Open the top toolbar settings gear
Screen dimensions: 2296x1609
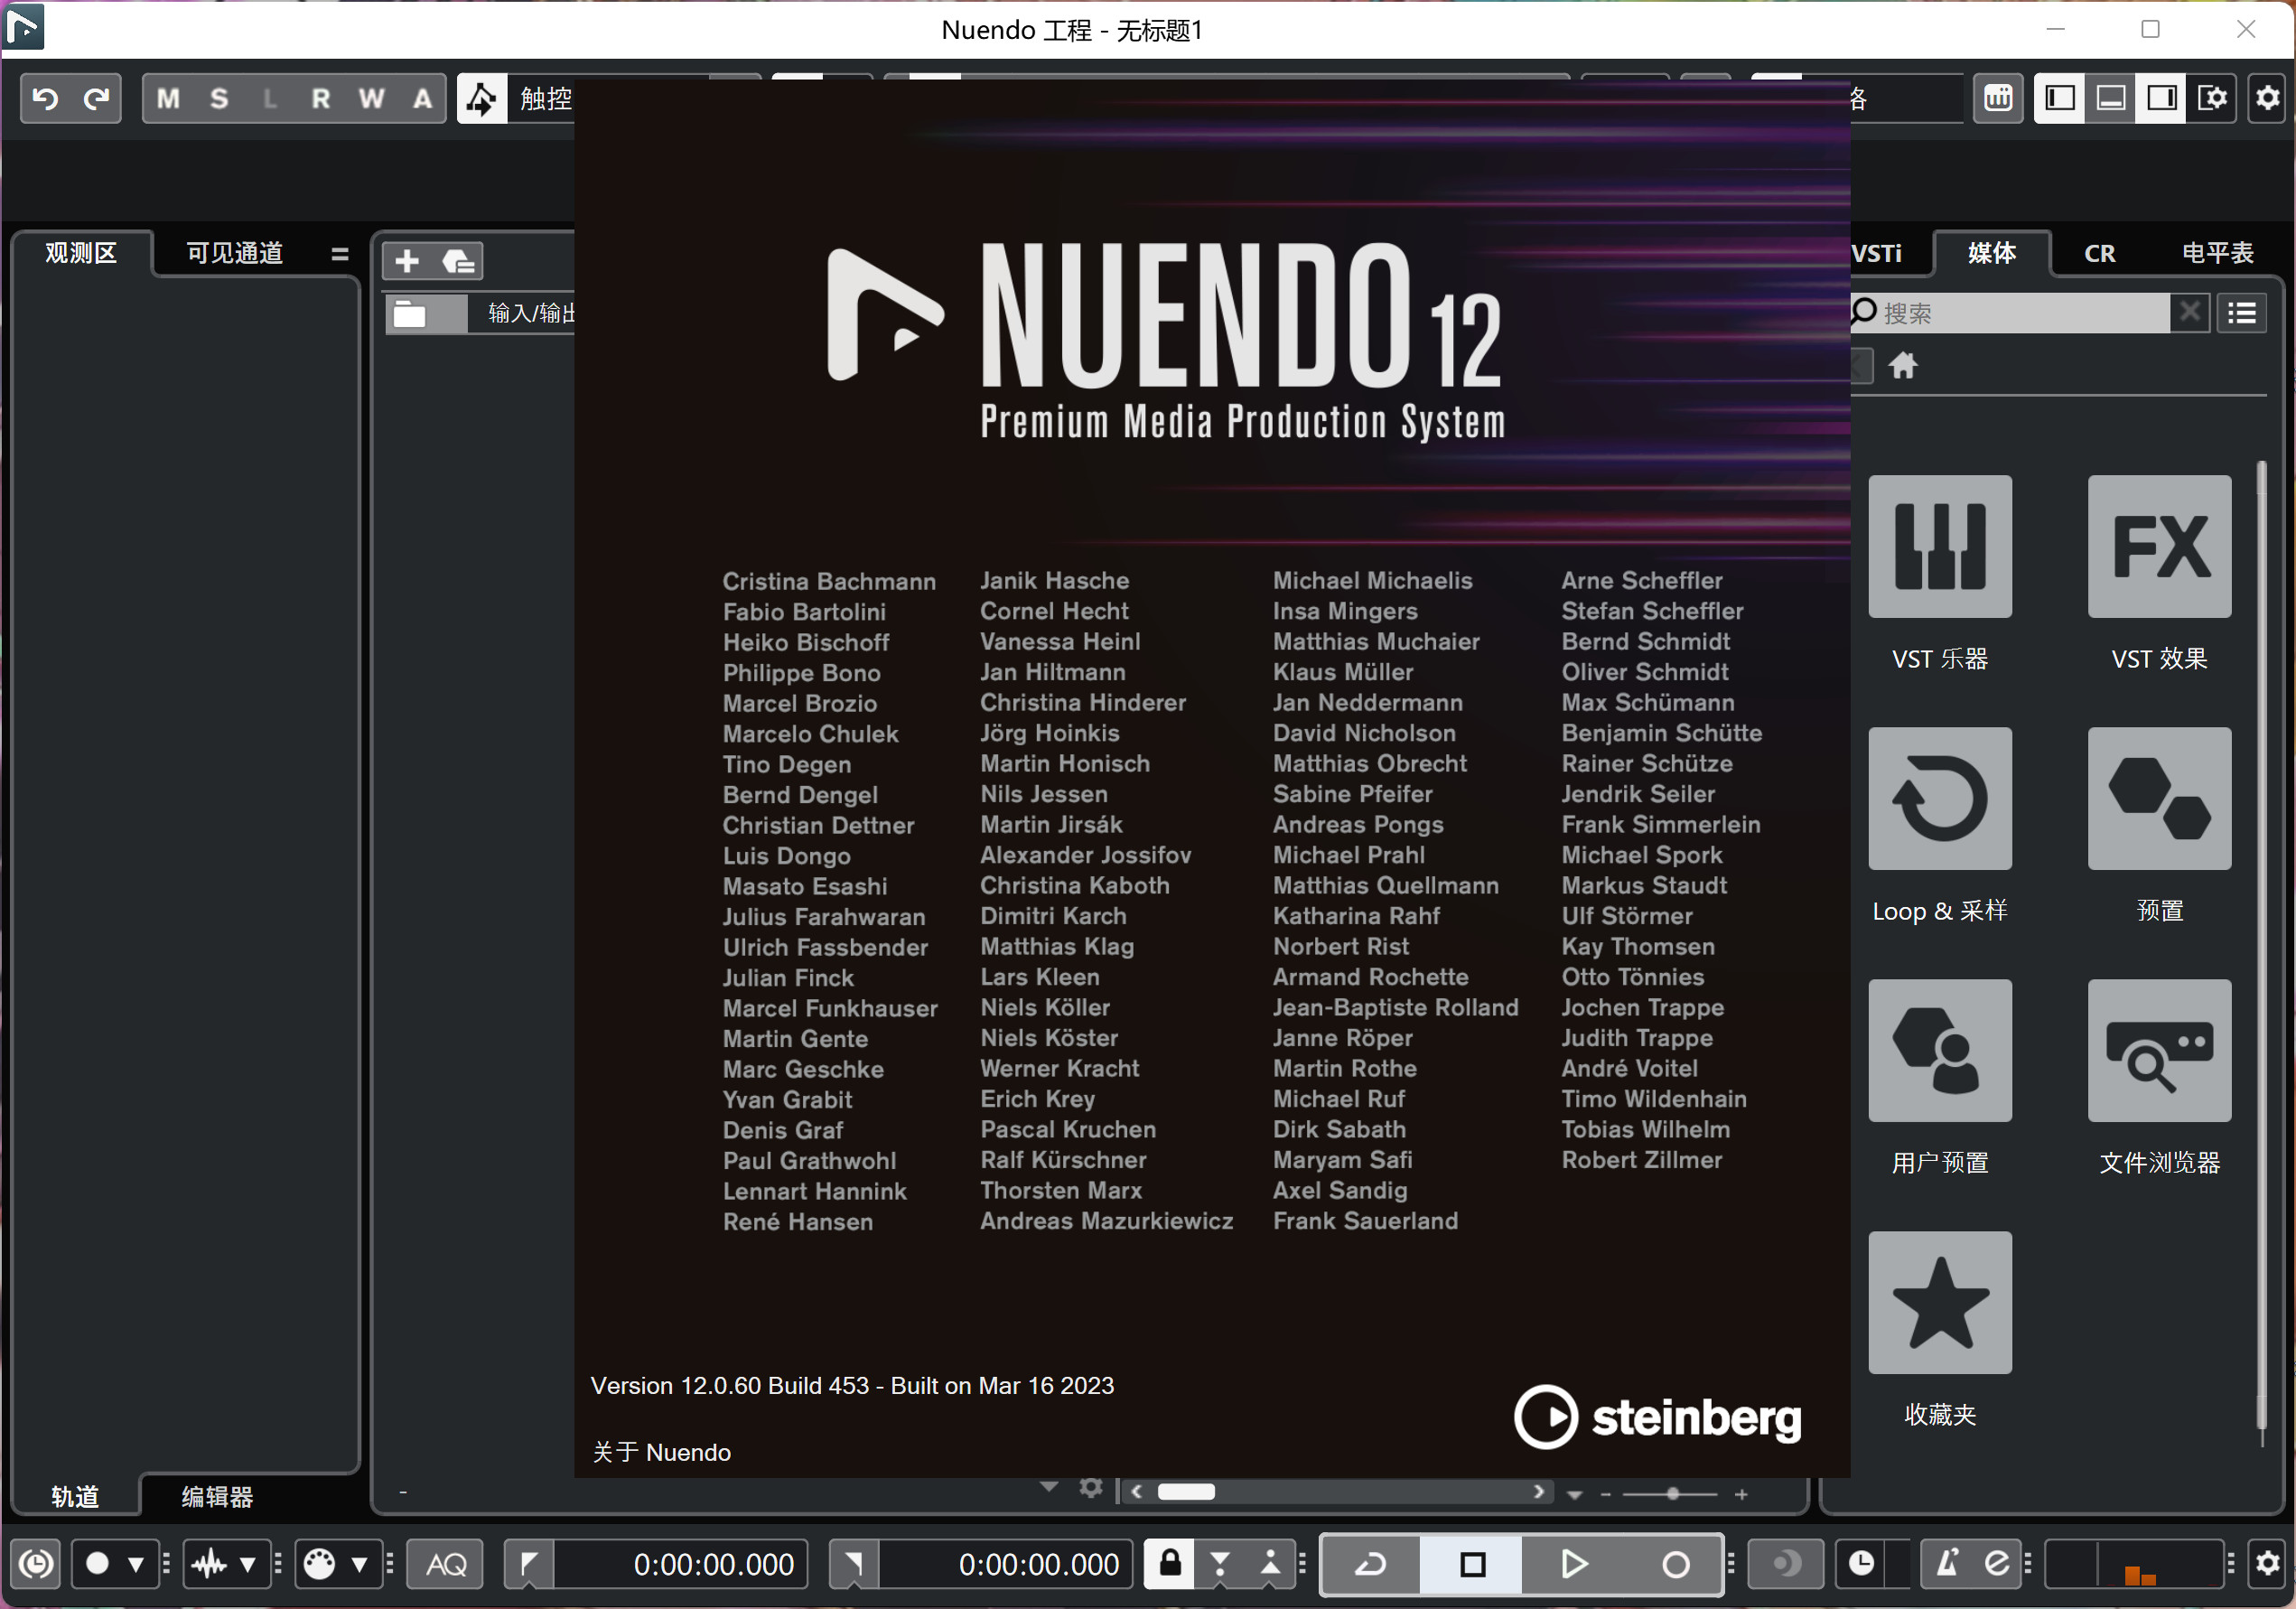(2268, 98)
